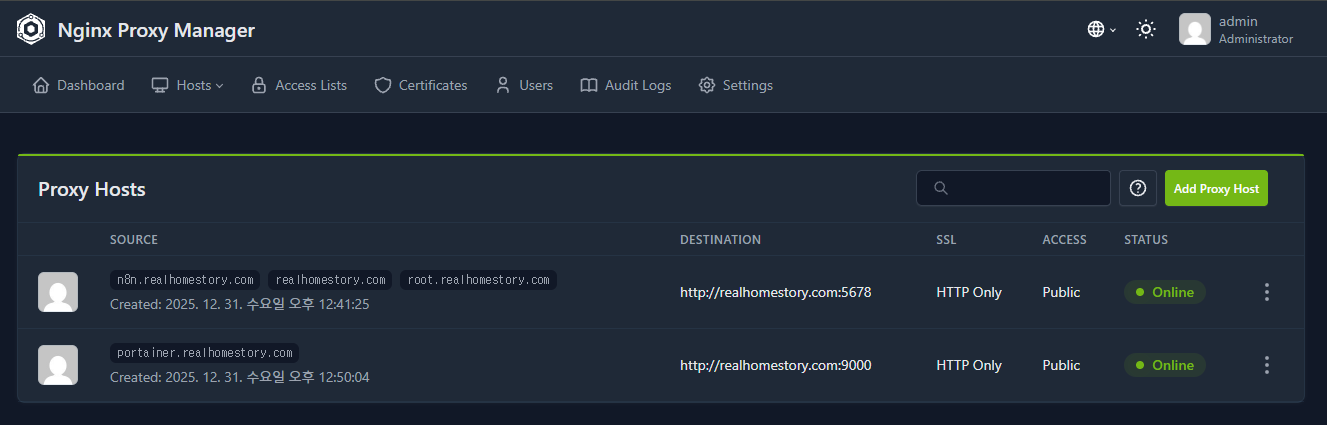
Task: Open Certificates page
Action: (x=421, y=85)
